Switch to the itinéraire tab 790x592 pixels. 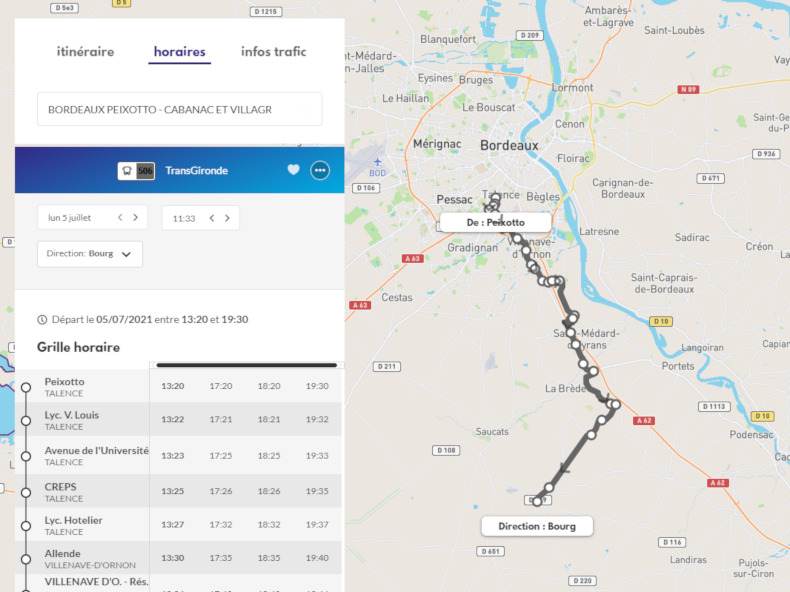coord(85,52)
